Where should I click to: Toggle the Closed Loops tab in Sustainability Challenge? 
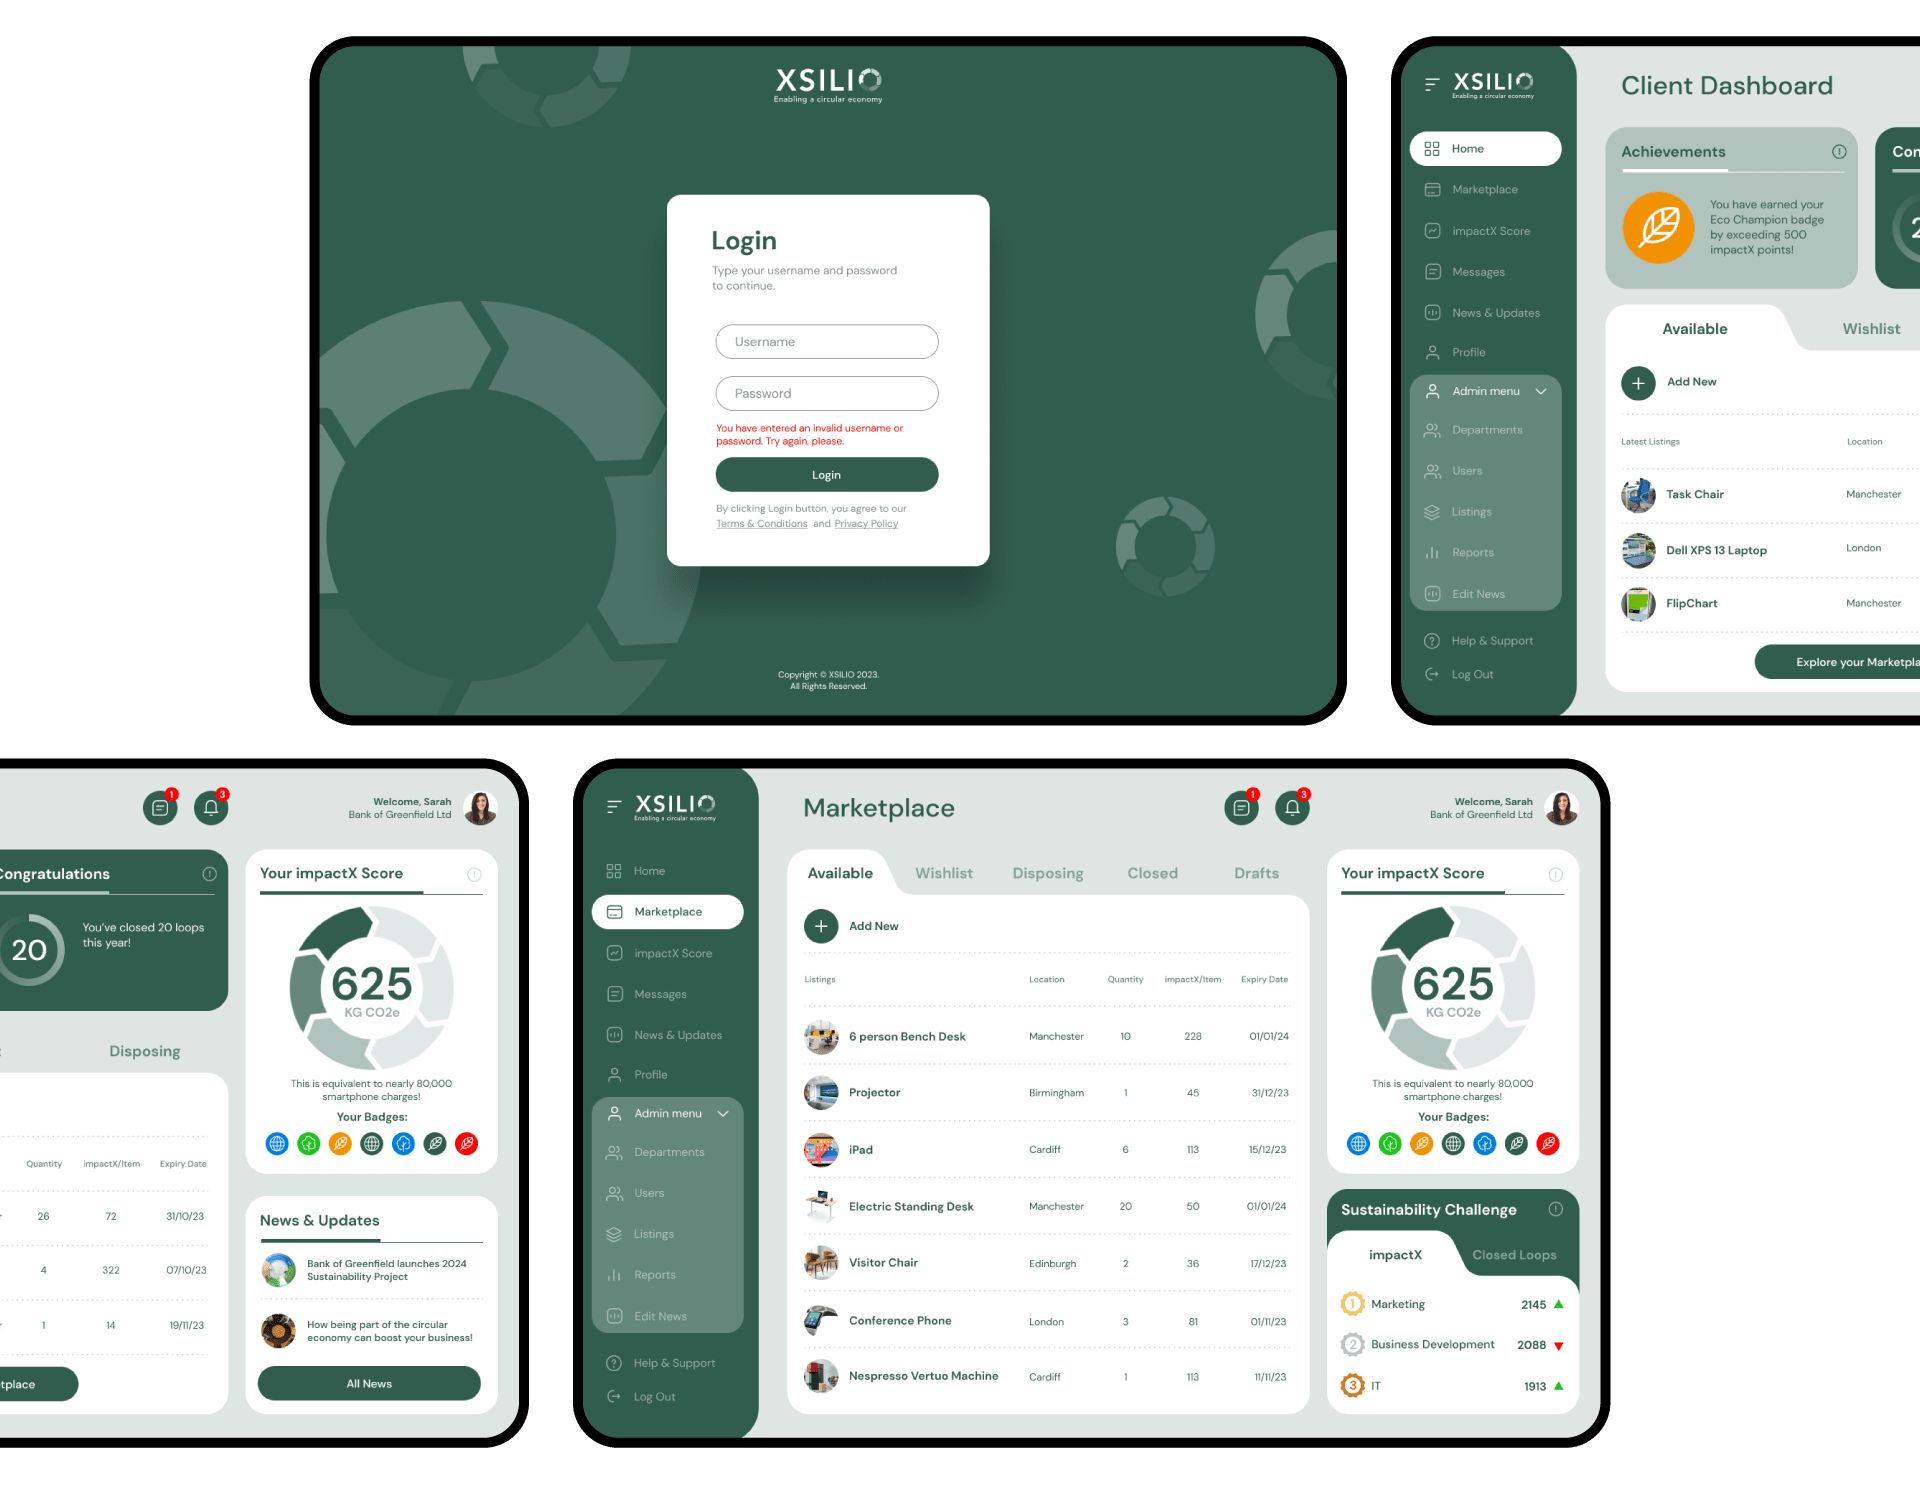(1510, 1254)
